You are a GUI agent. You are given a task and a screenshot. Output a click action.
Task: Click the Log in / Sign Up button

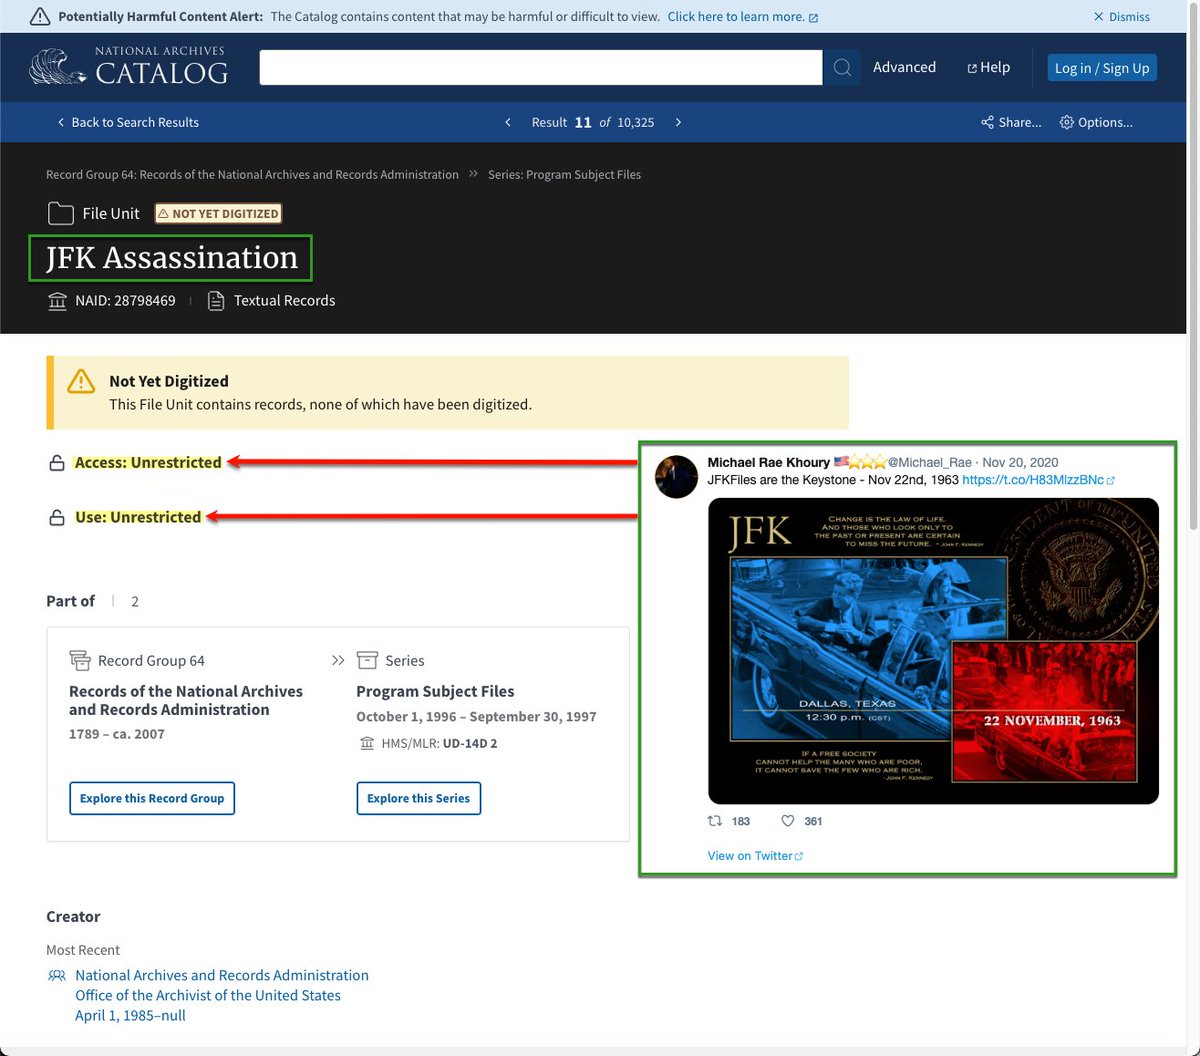(1102, 68)
